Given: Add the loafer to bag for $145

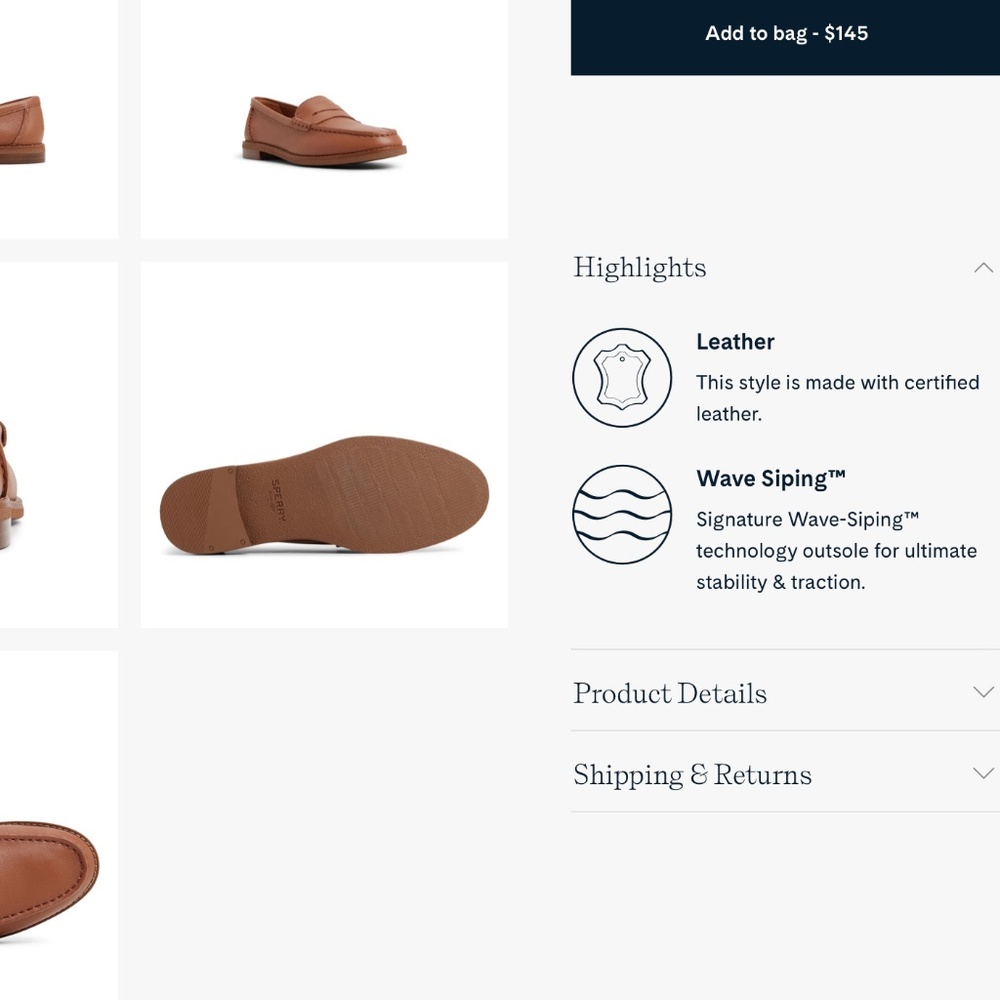Looking at the screenshot, I should tap(786, 34).
